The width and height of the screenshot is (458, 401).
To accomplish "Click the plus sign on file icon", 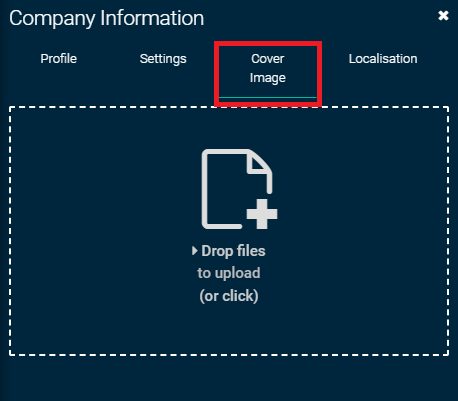I will pos(262,214).
